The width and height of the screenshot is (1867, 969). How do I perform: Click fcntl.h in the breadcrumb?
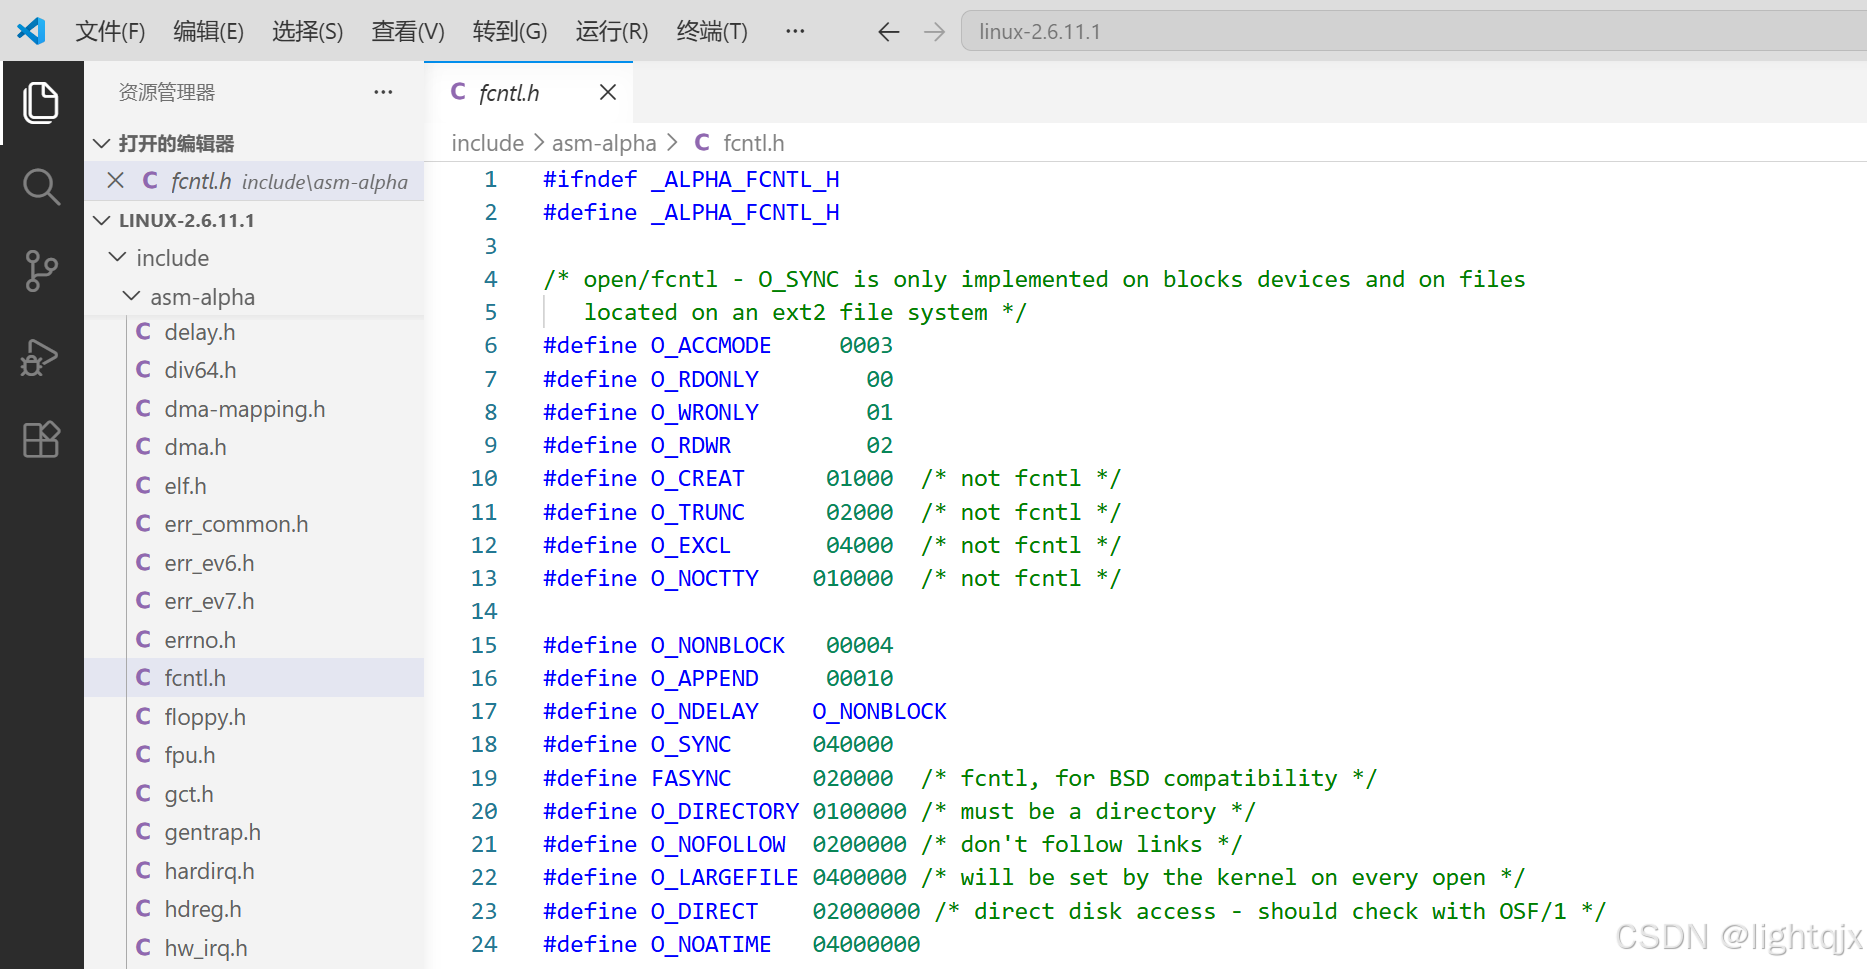[753, 143]
